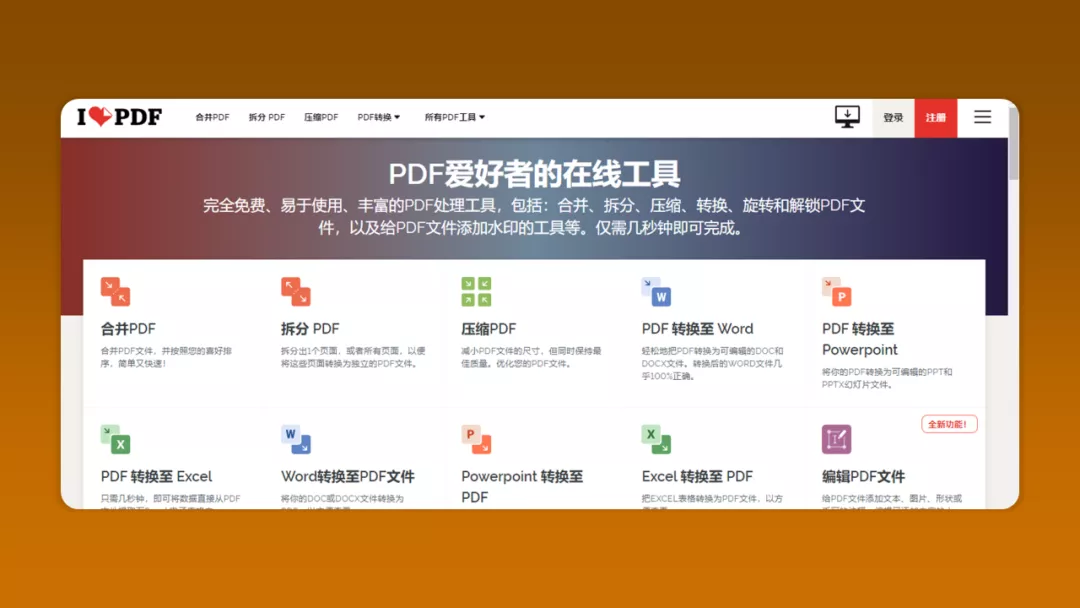Open the Powerpoint 转换至 PDF title
The width and height of the screenshot is (1080, 608).
(522, 487)
